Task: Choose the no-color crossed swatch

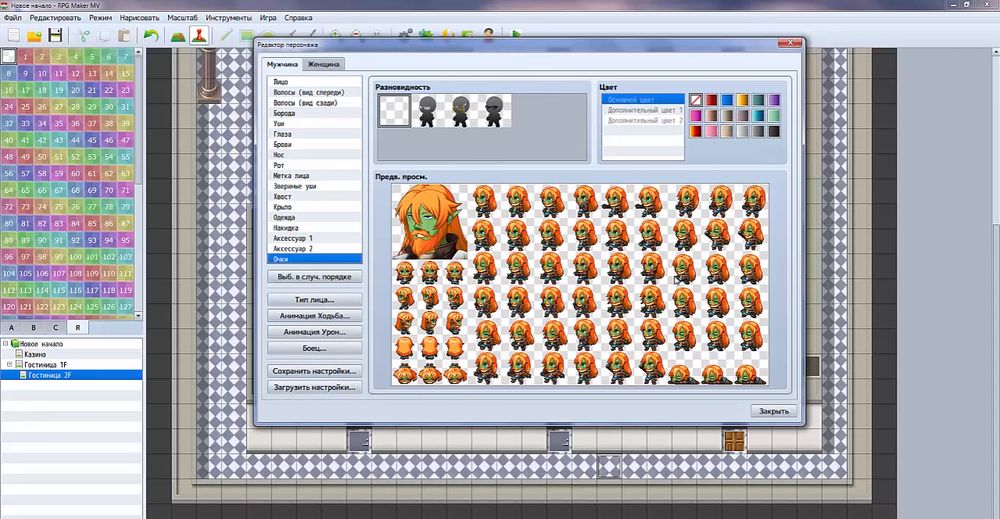Action: click(x=695, y=99)
